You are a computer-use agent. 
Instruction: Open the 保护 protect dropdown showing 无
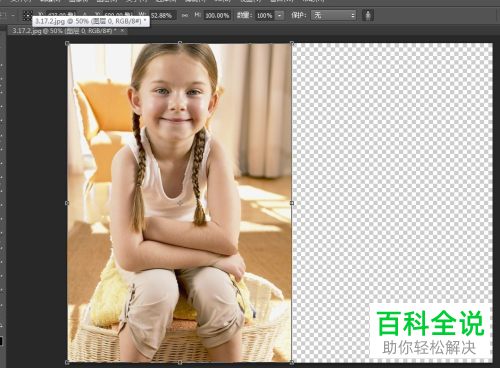(333, 15)
